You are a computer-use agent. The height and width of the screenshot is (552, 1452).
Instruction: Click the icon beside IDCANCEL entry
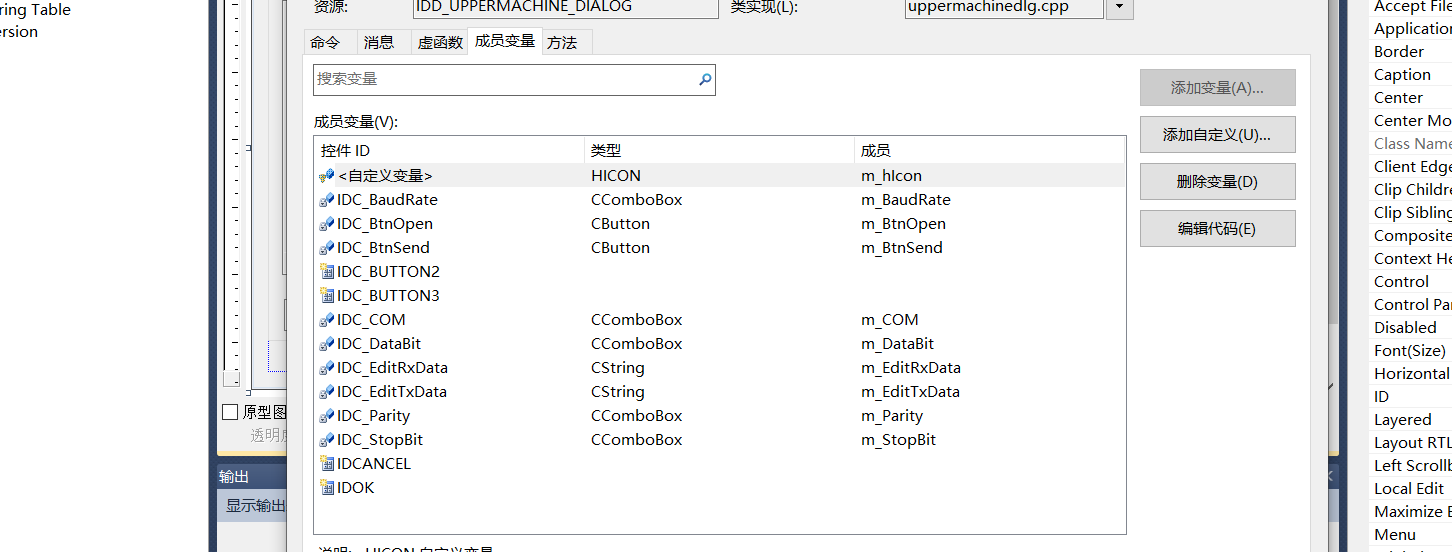click(326, 464)
